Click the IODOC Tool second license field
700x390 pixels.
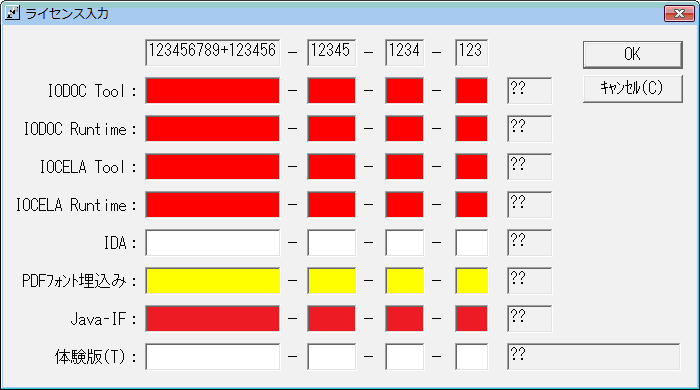tap(331, 91)
